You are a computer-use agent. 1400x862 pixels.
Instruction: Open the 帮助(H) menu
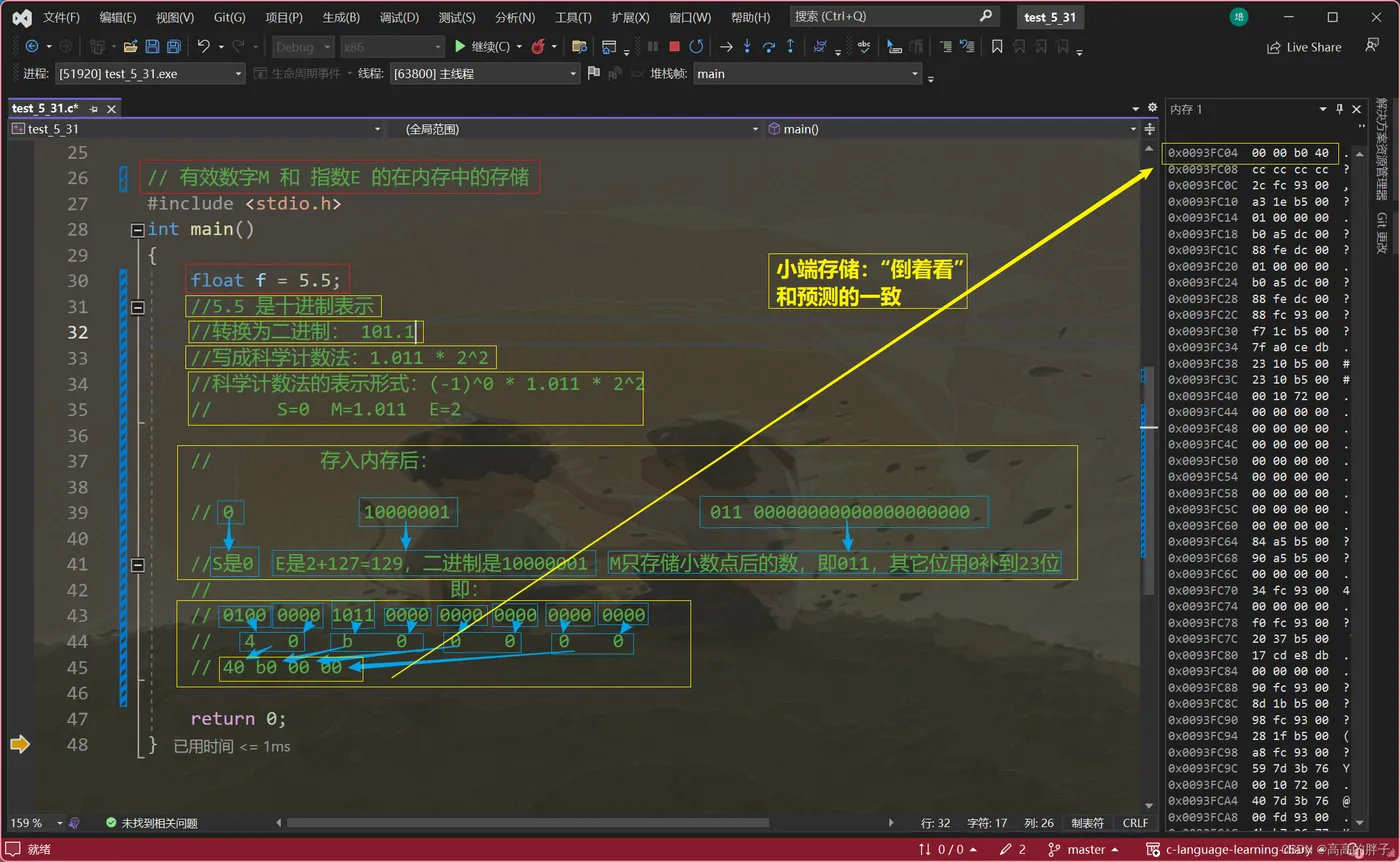click(x=750, y=17)
